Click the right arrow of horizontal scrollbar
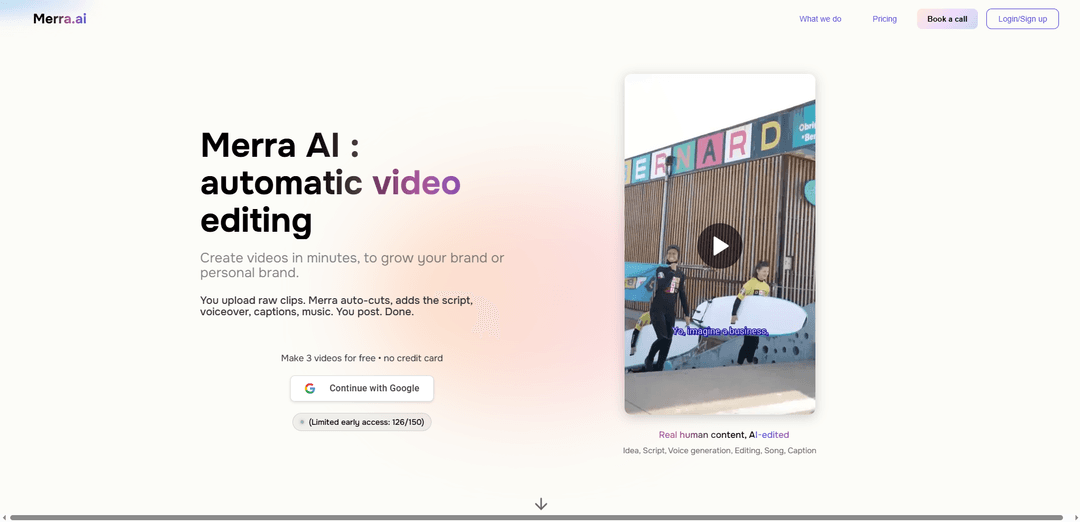Viewport: 1080px width, 522px height. click(1075, 517)
